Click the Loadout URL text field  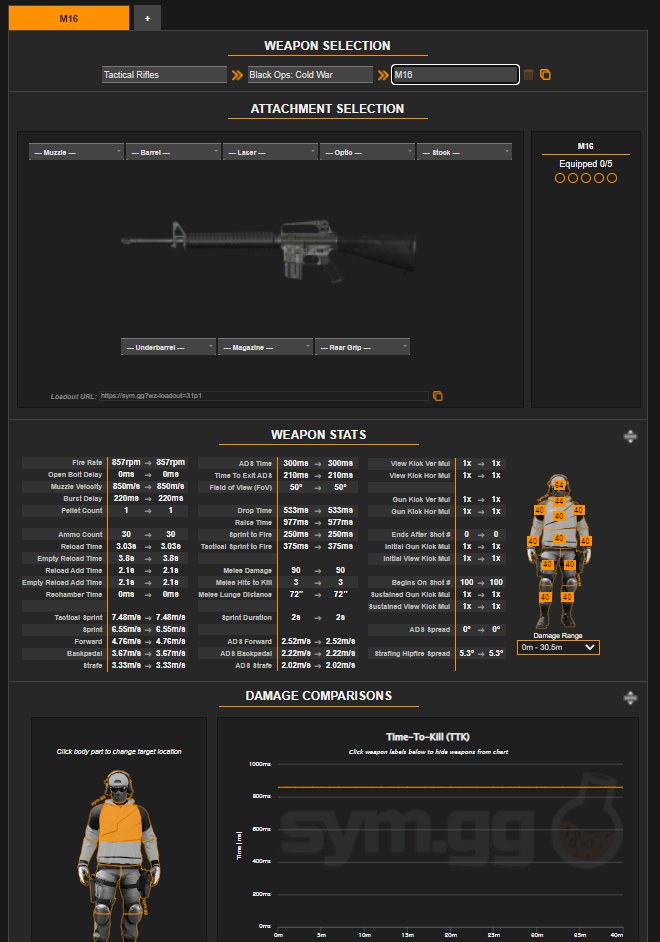tap(264, 396)
